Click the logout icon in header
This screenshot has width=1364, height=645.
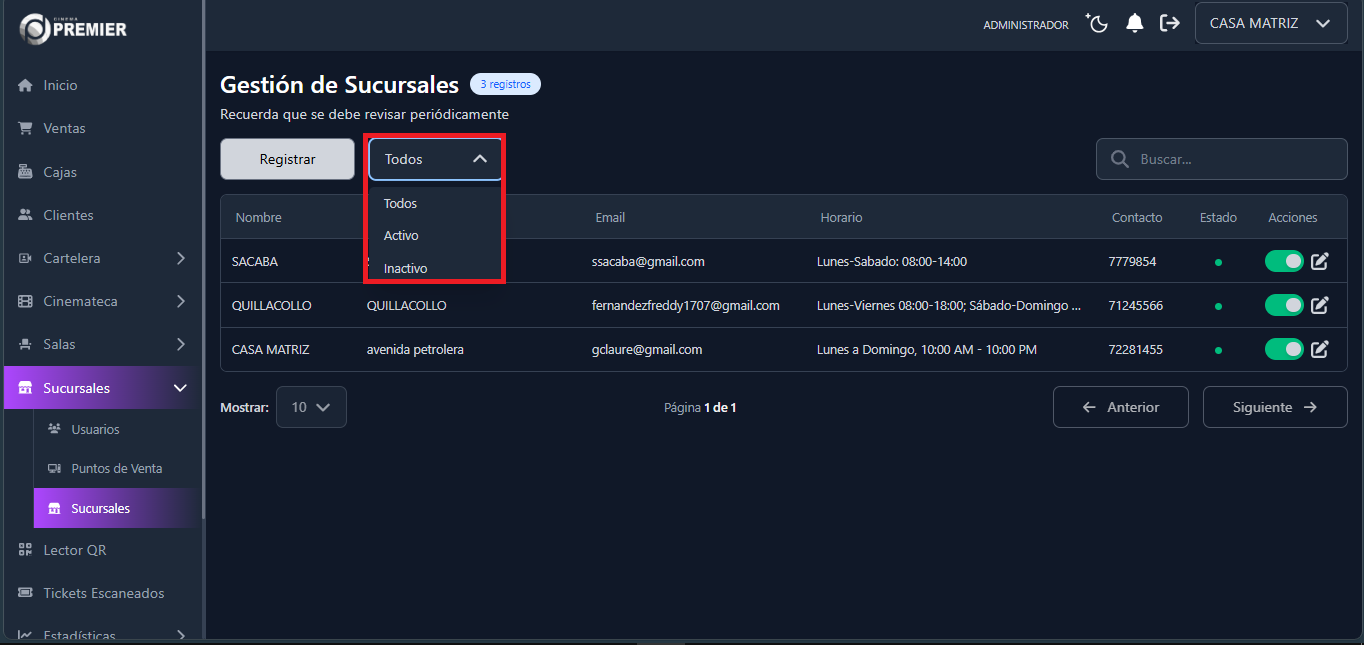pyautogui.click(x=1169, y=23)
